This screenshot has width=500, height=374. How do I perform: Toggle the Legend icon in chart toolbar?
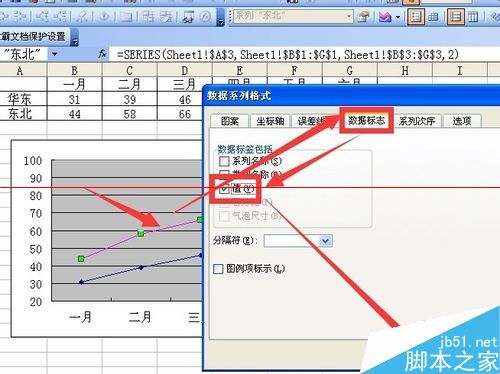[415, 16]
